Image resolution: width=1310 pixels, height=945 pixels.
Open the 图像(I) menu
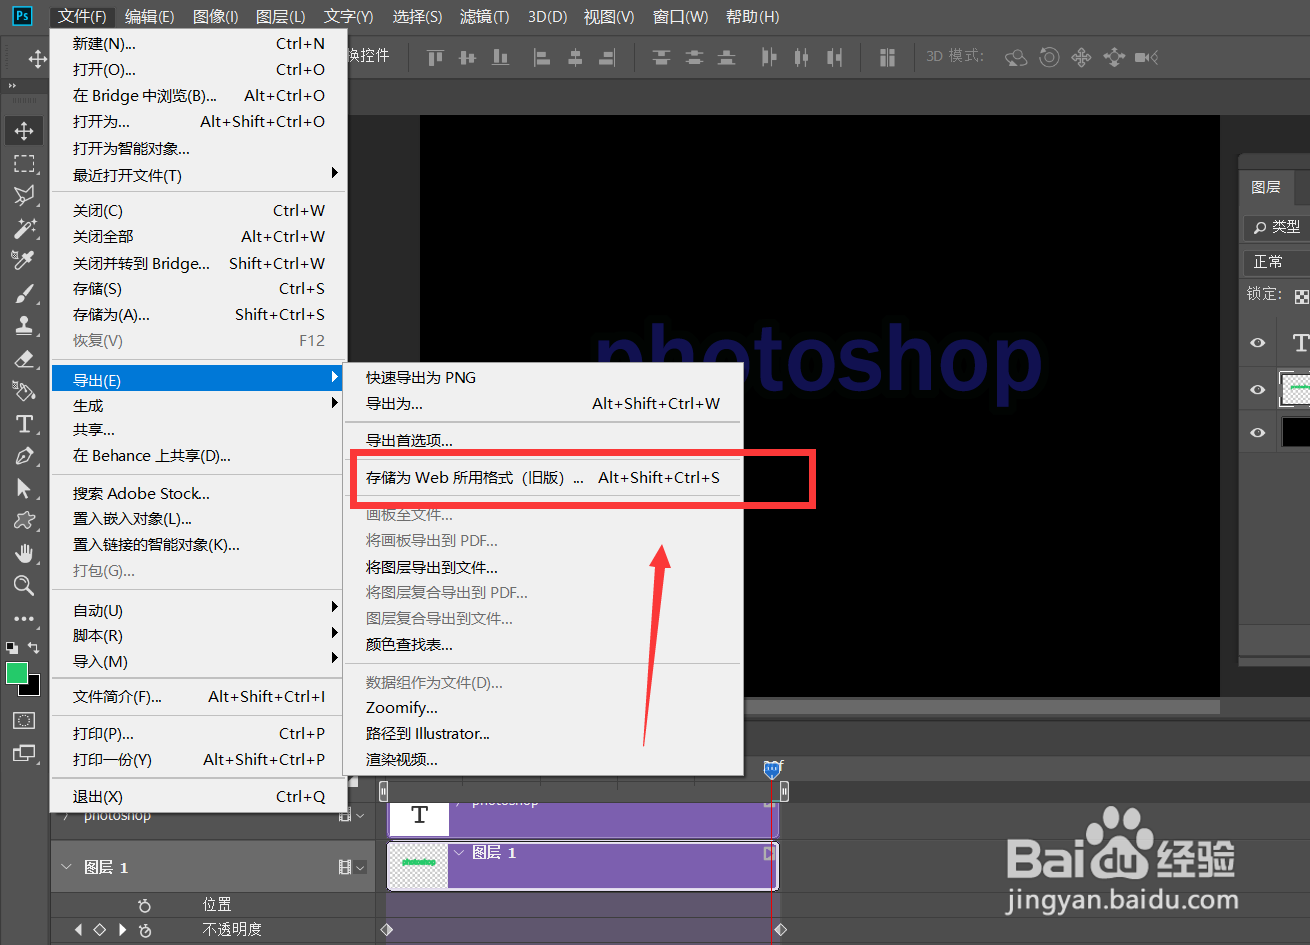click(x=215, y=17)
